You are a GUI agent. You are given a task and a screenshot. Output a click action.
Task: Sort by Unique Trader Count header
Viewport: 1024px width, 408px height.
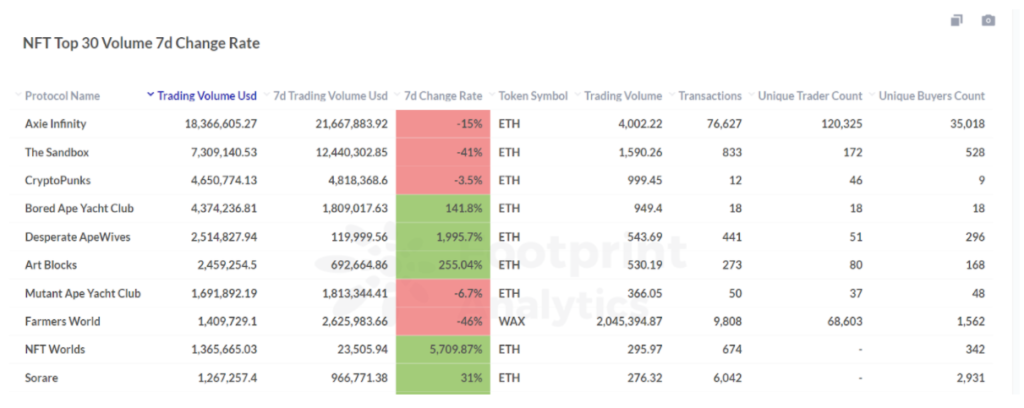810,96
